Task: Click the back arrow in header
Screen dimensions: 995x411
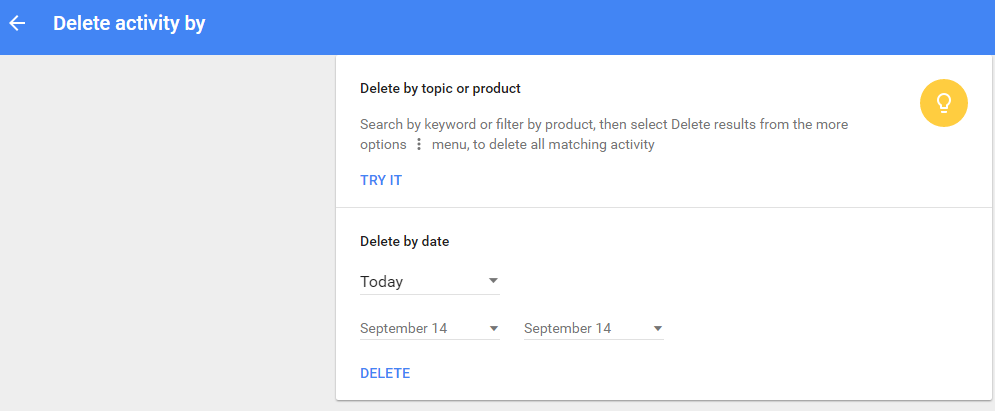Action: [17, 23]
